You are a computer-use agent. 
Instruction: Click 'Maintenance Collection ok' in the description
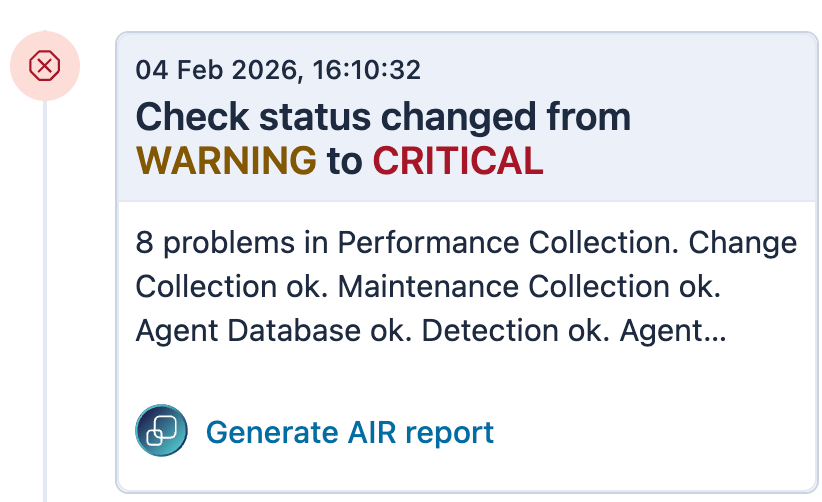[528, 286]
